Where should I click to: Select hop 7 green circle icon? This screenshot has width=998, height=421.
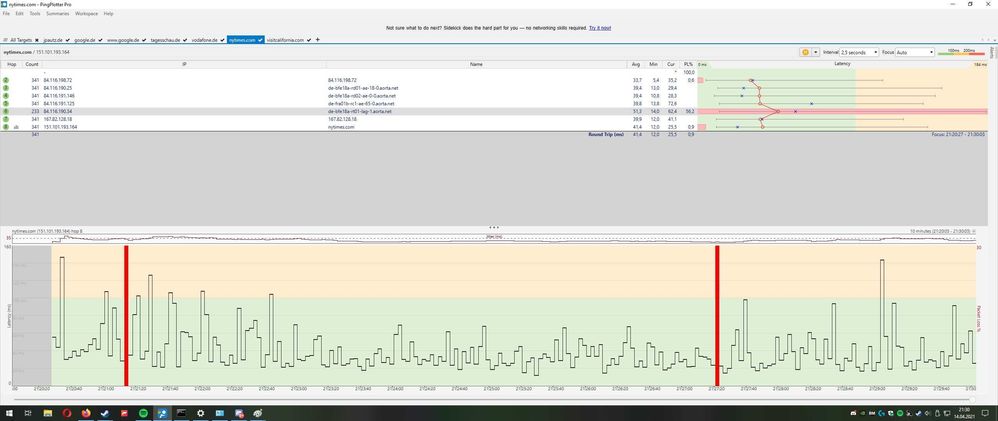click(6, 119)
